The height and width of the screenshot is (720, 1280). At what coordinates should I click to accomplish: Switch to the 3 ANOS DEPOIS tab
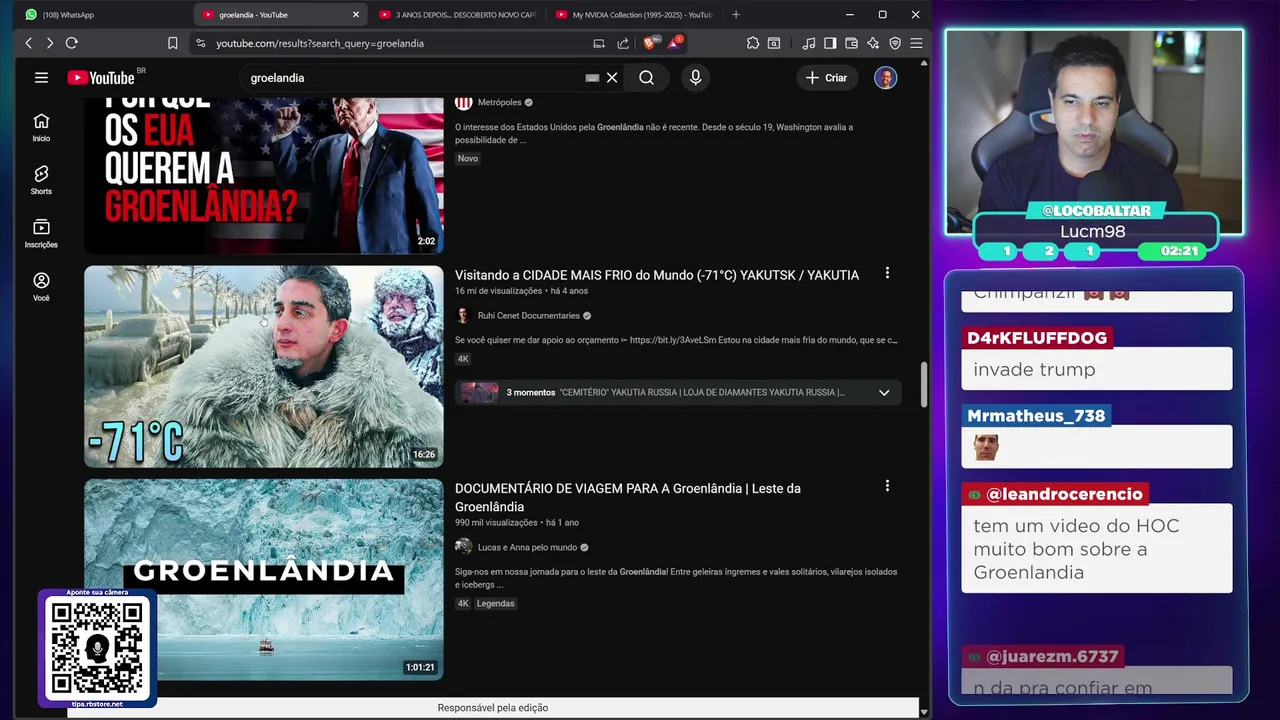point(458,15)
